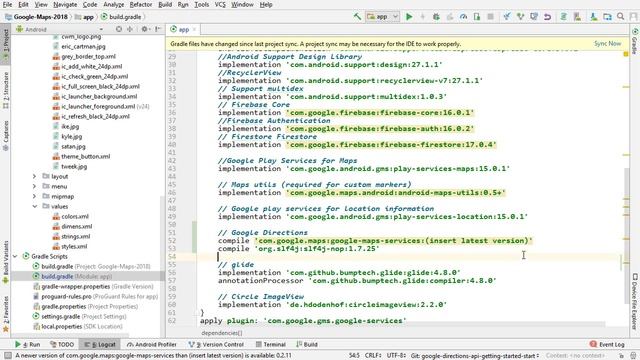Toggle the Device File Explorer window

(x=635, y=301)
